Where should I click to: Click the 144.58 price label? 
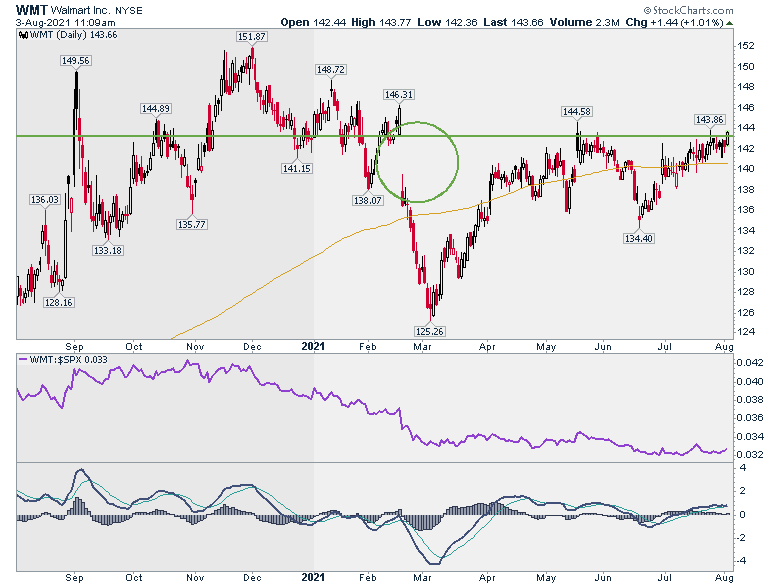click(577, 111)
